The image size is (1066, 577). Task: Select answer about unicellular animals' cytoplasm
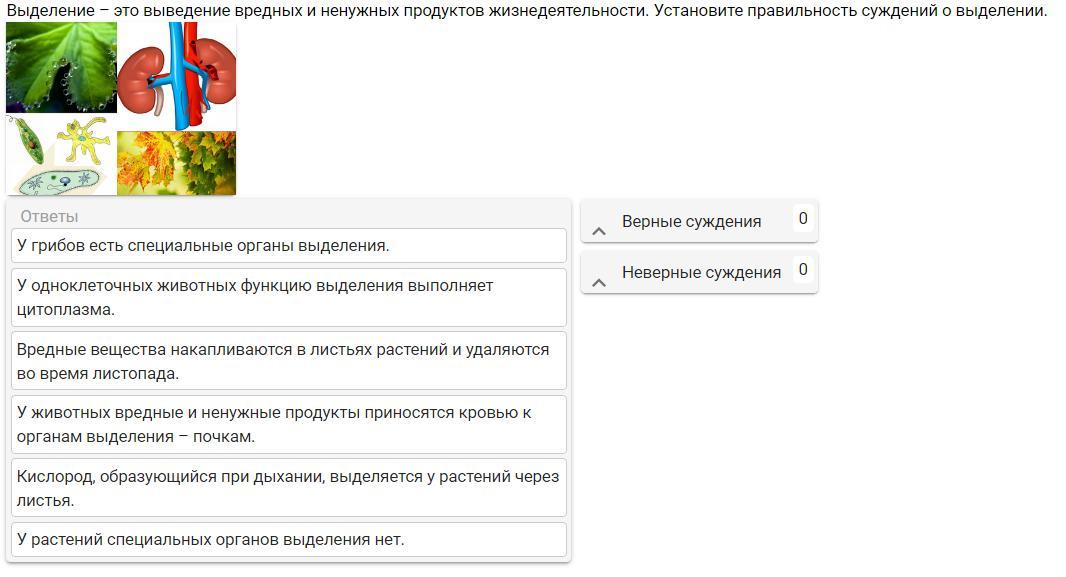[289, 298]
